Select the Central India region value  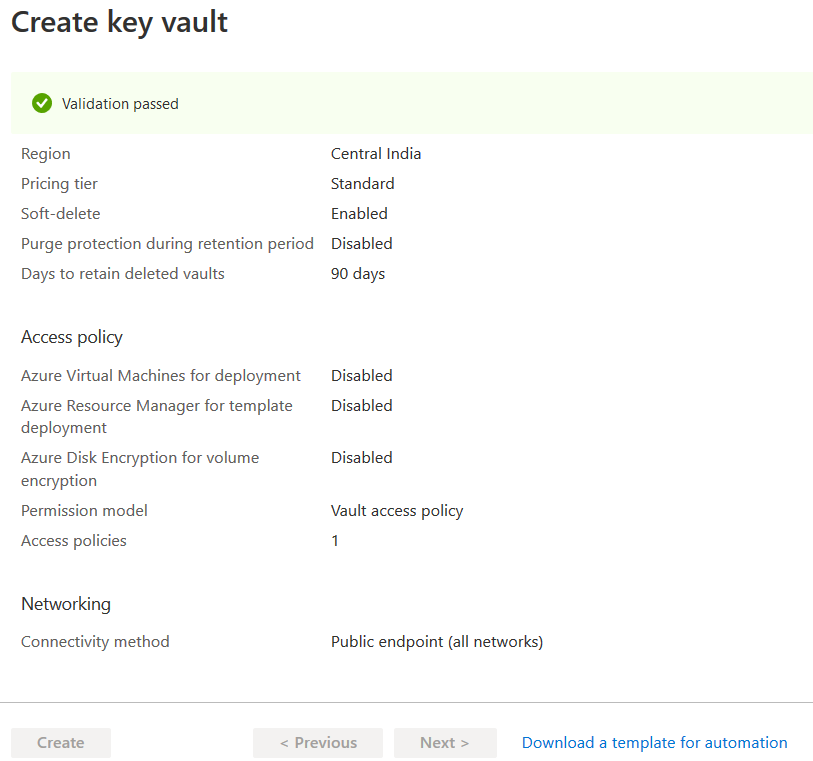click(376, 154)
